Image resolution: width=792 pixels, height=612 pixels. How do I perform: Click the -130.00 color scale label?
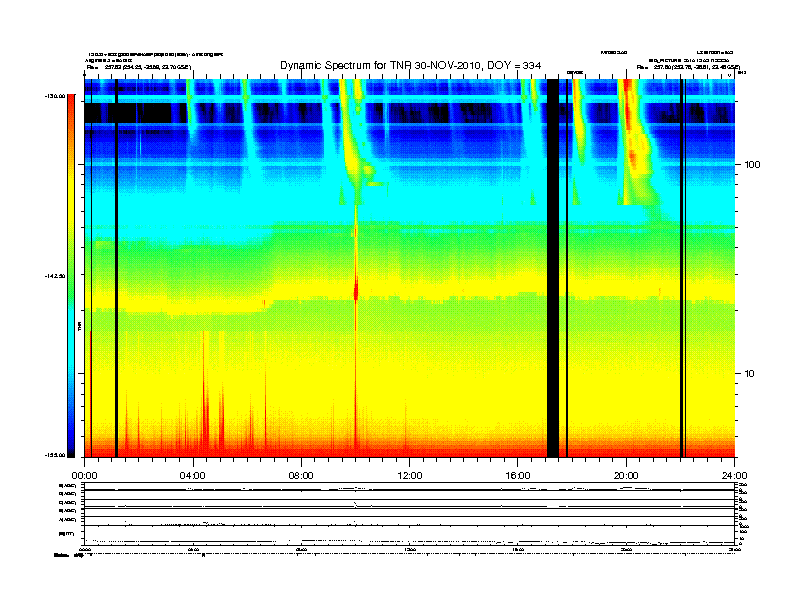coord(56,95)
